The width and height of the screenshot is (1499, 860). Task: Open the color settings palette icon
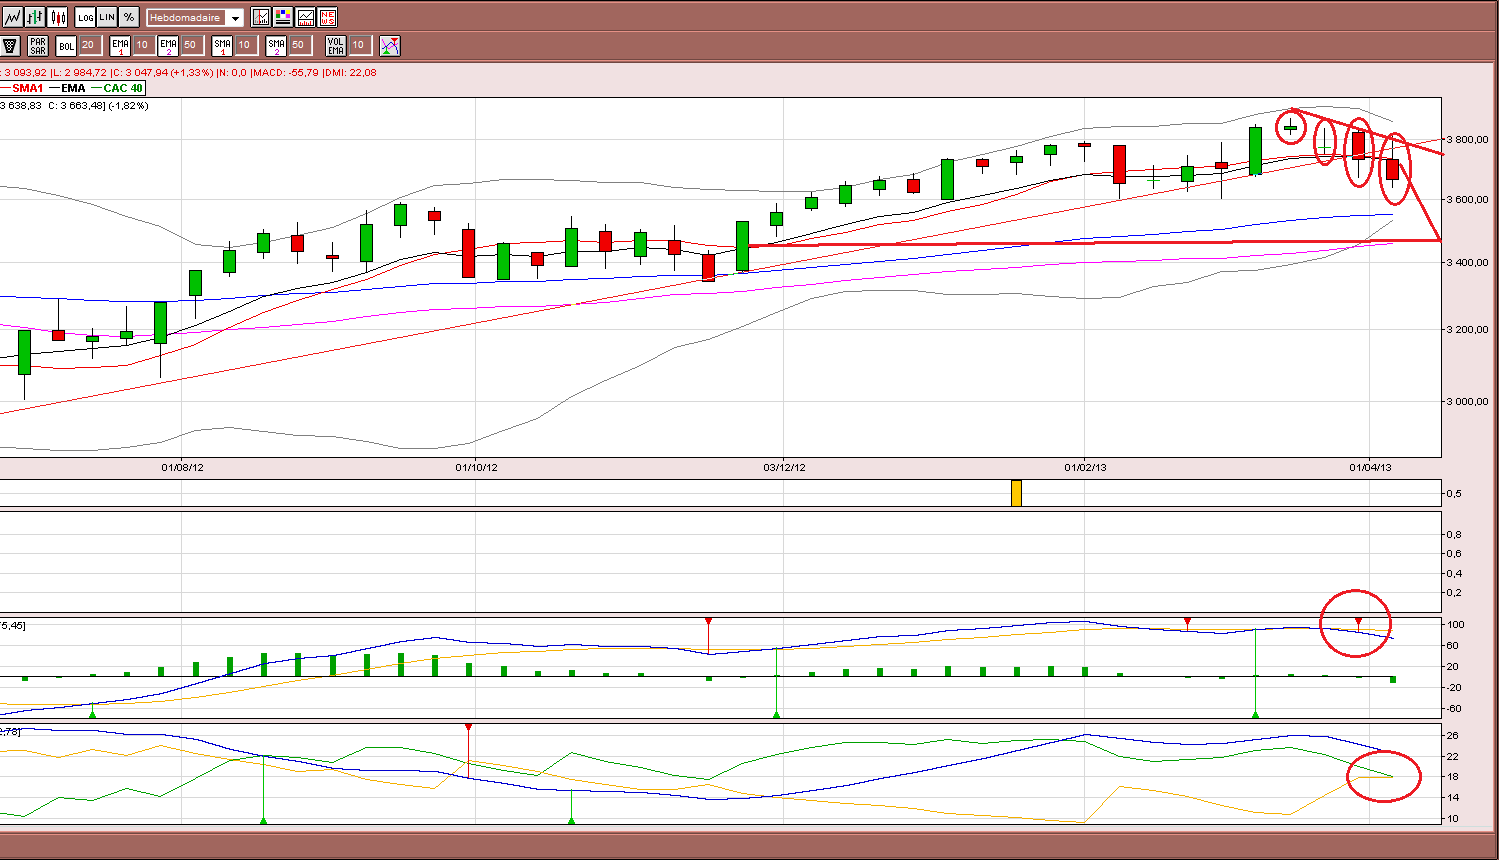283,17
